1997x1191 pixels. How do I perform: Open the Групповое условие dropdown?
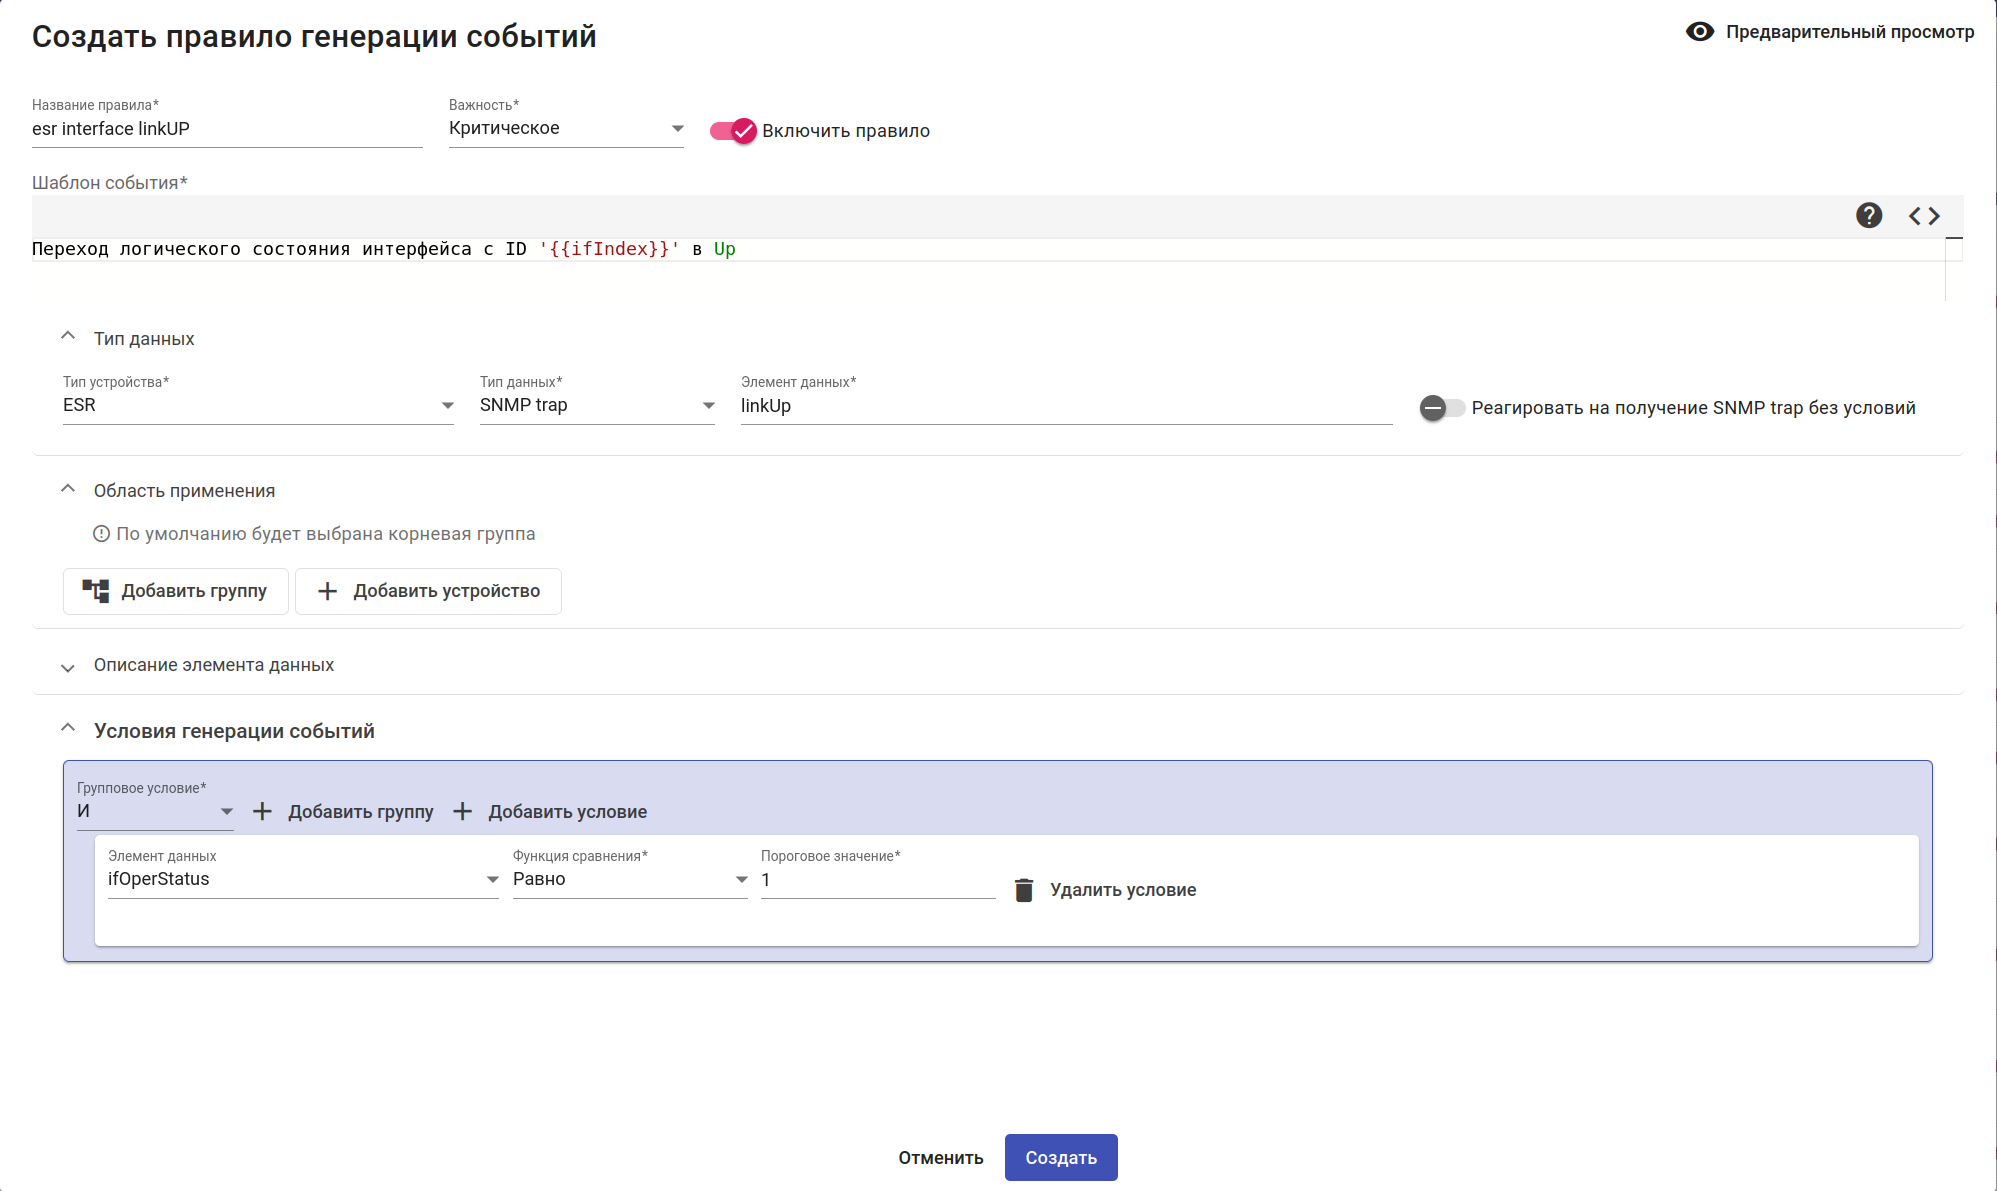pyautogui.click(x=155, y=811)
